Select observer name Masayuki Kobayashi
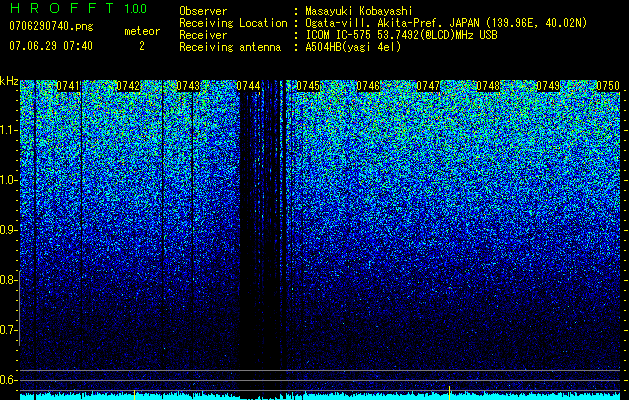The image size is (629, 400). click(359, 11)
